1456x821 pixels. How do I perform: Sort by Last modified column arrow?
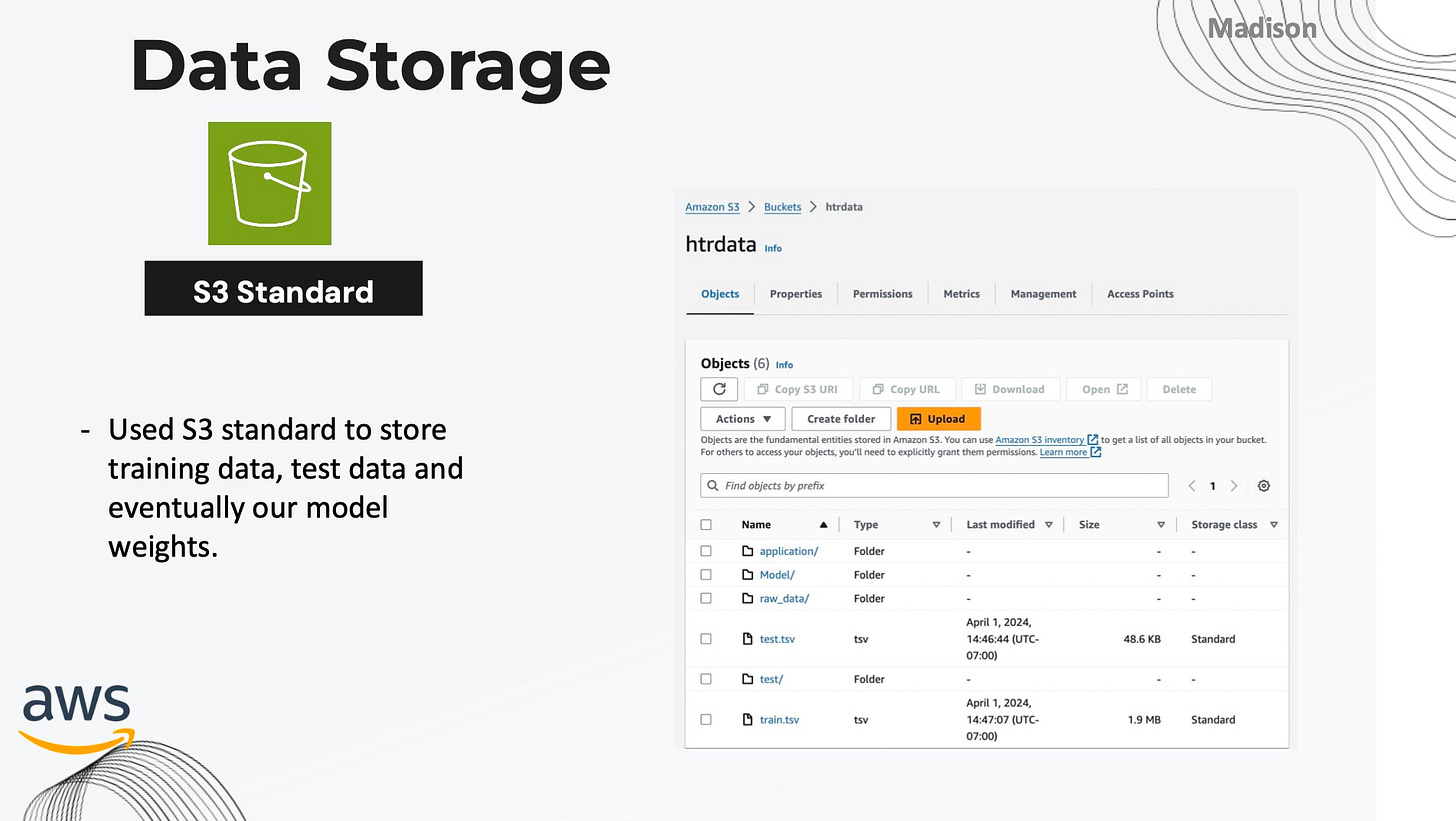point(1049,525)
